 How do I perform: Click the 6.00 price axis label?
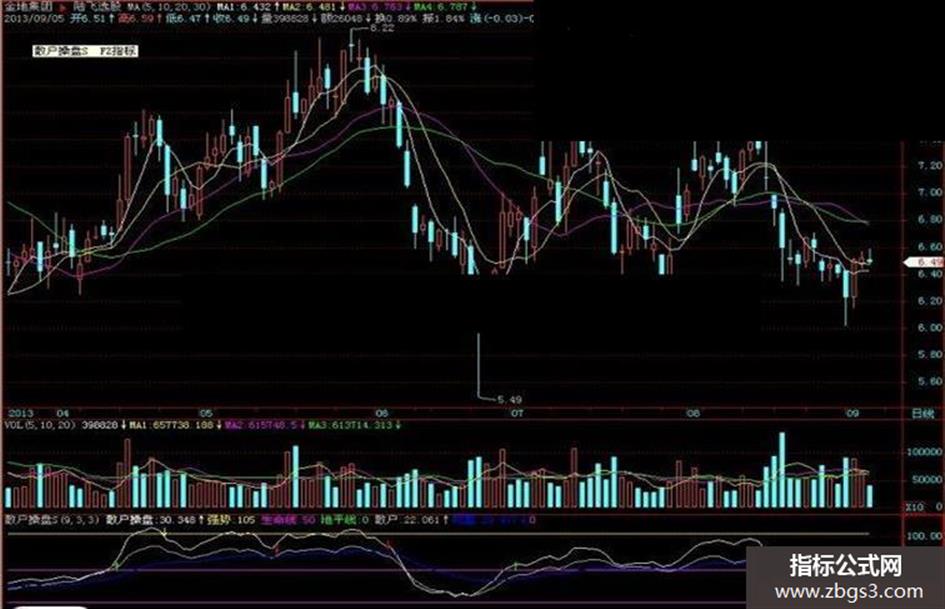pyautogui.click(x=930, y=327)
